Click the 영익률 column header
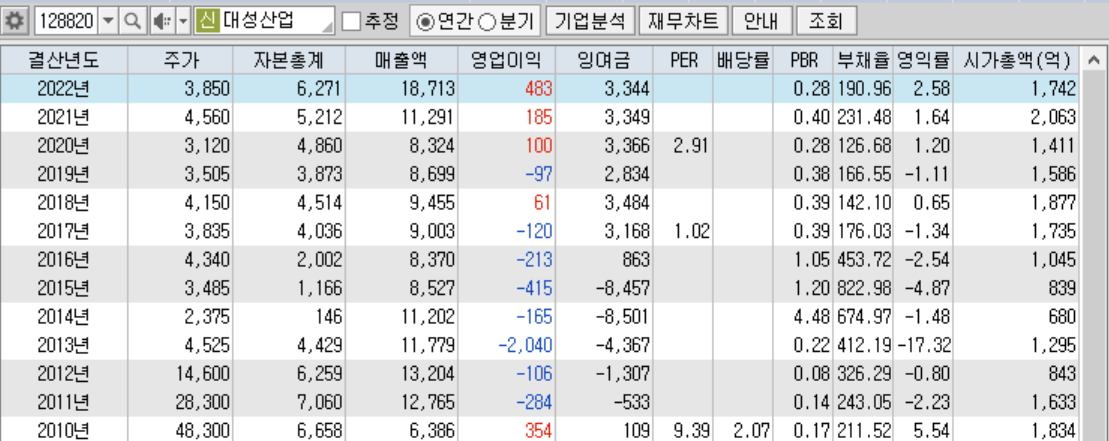Screen dimensions: 1109x441 [923, 61]
